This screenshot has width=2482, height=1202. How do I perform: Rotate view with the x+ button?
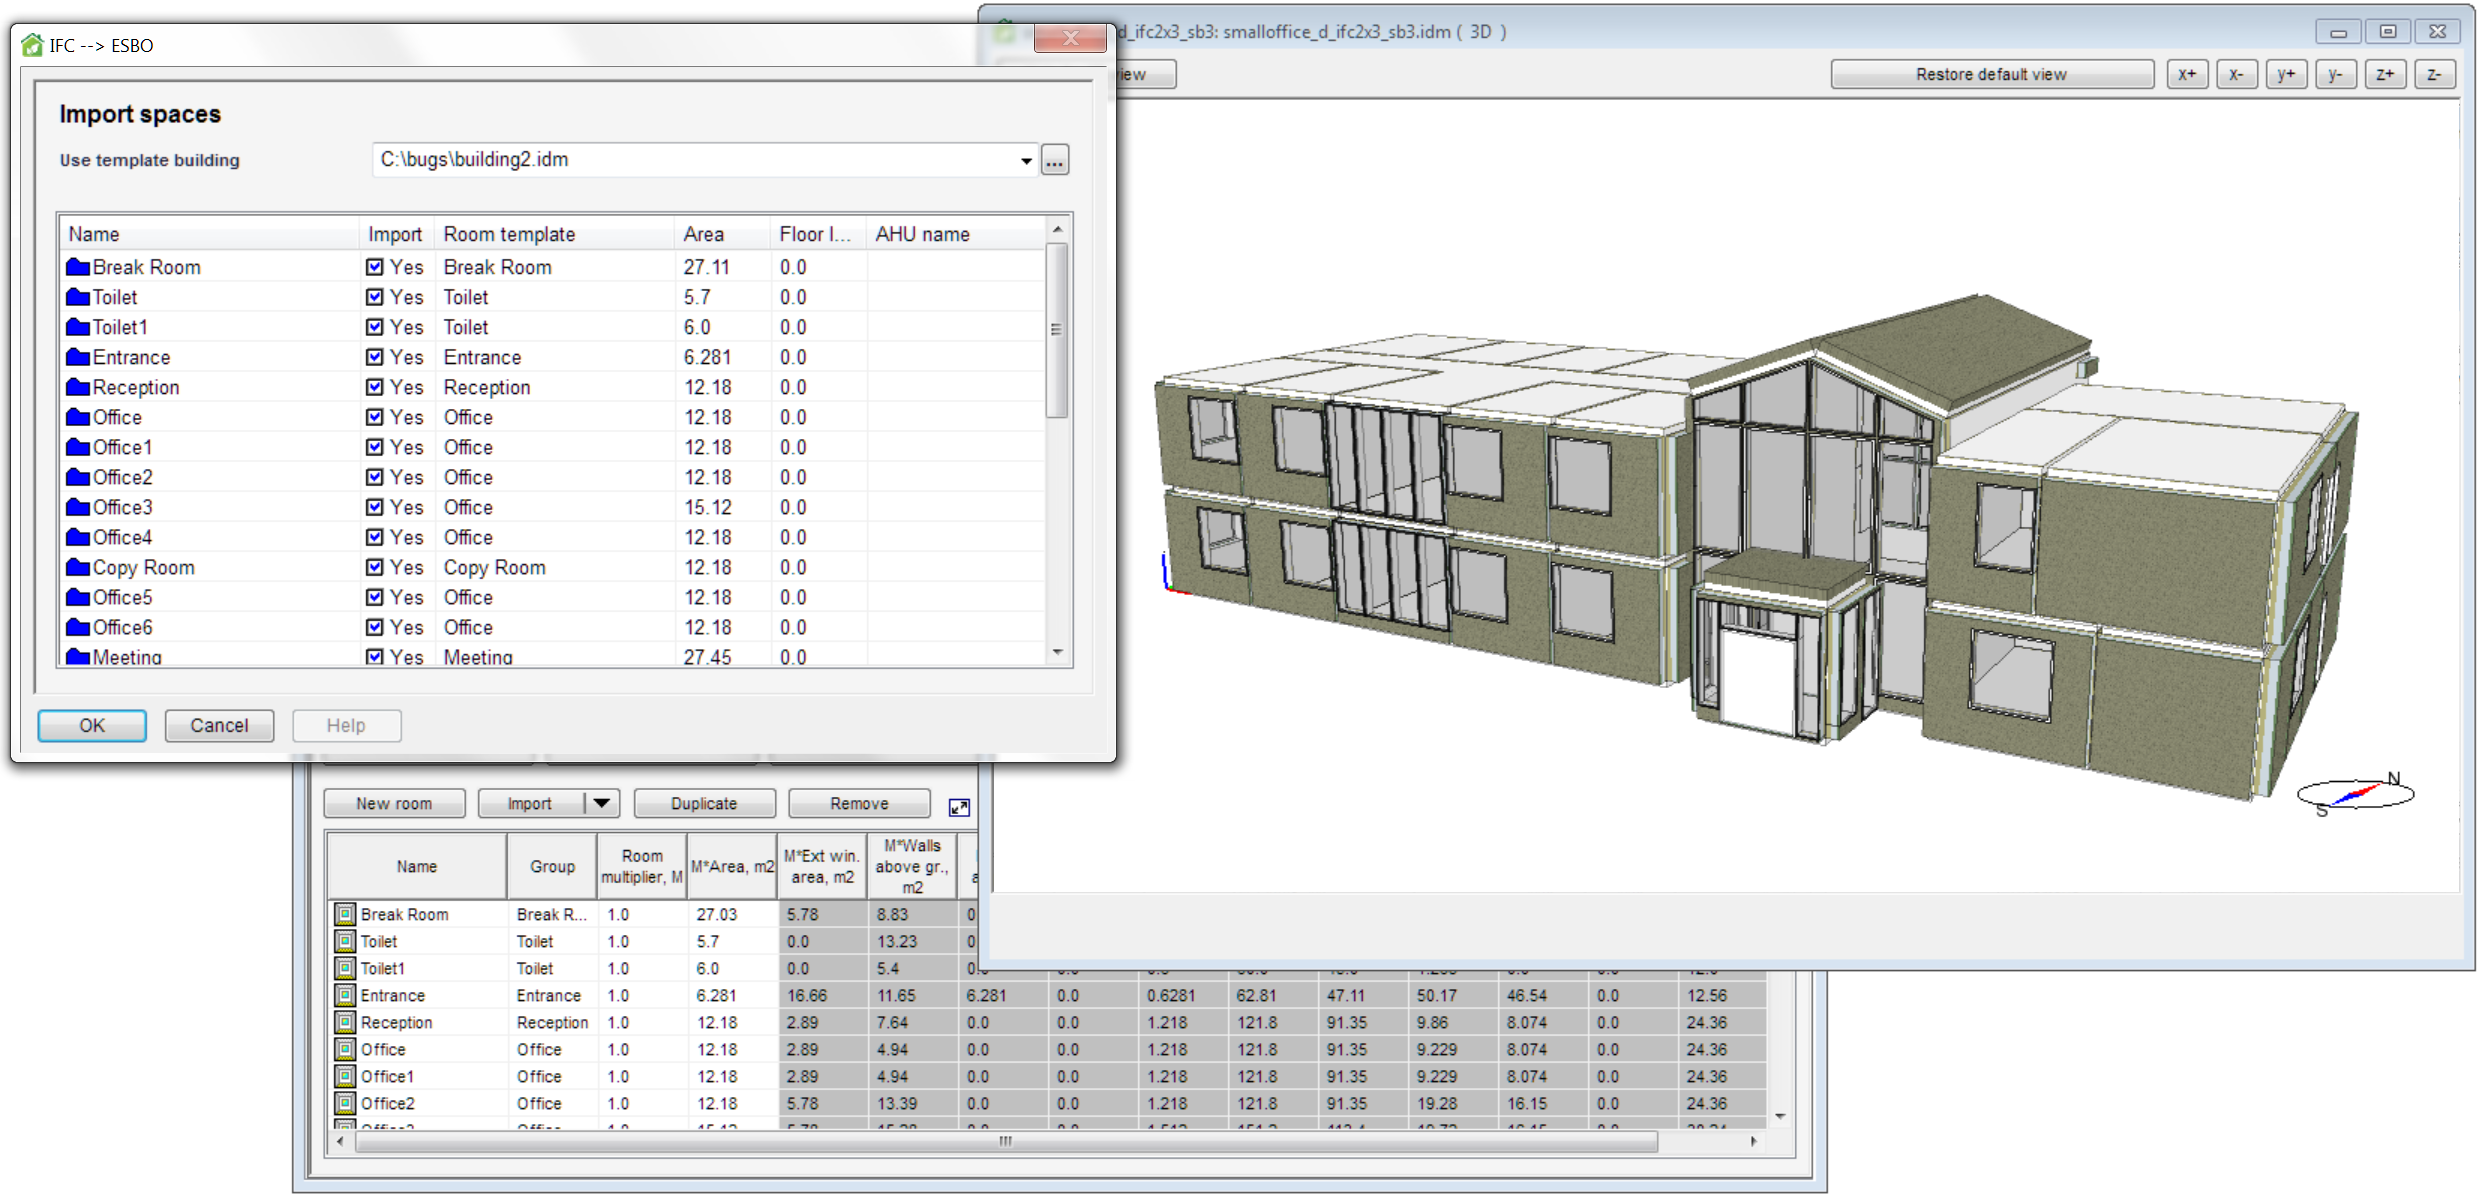pyautogui.click(x=2187, y=74)
